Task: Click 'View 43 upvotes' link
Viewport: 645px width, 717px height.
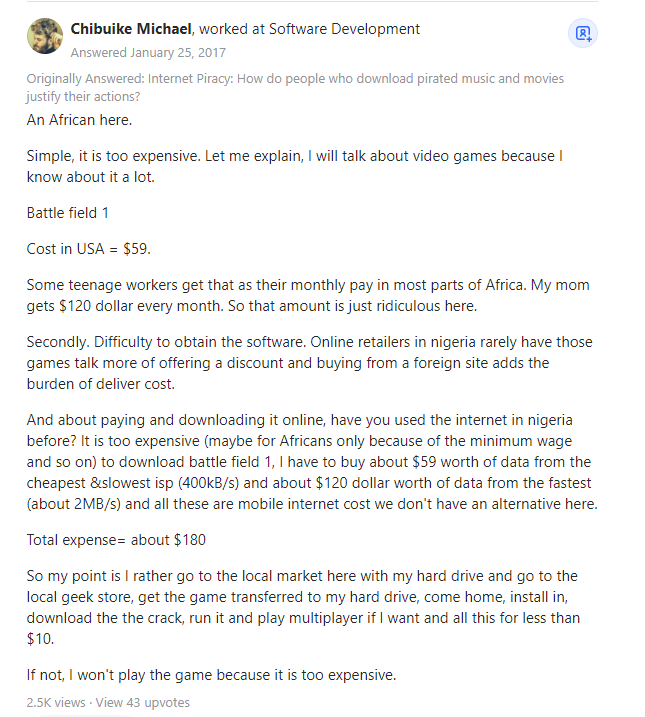Action: [x=142, y=702]
